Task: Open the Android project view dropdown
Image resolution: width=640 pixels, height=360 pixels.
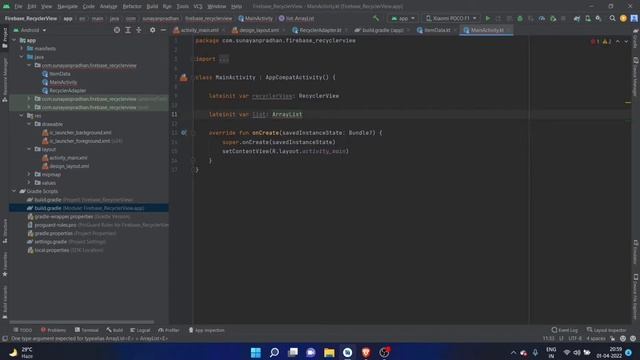Action: [x=30, y=30]
